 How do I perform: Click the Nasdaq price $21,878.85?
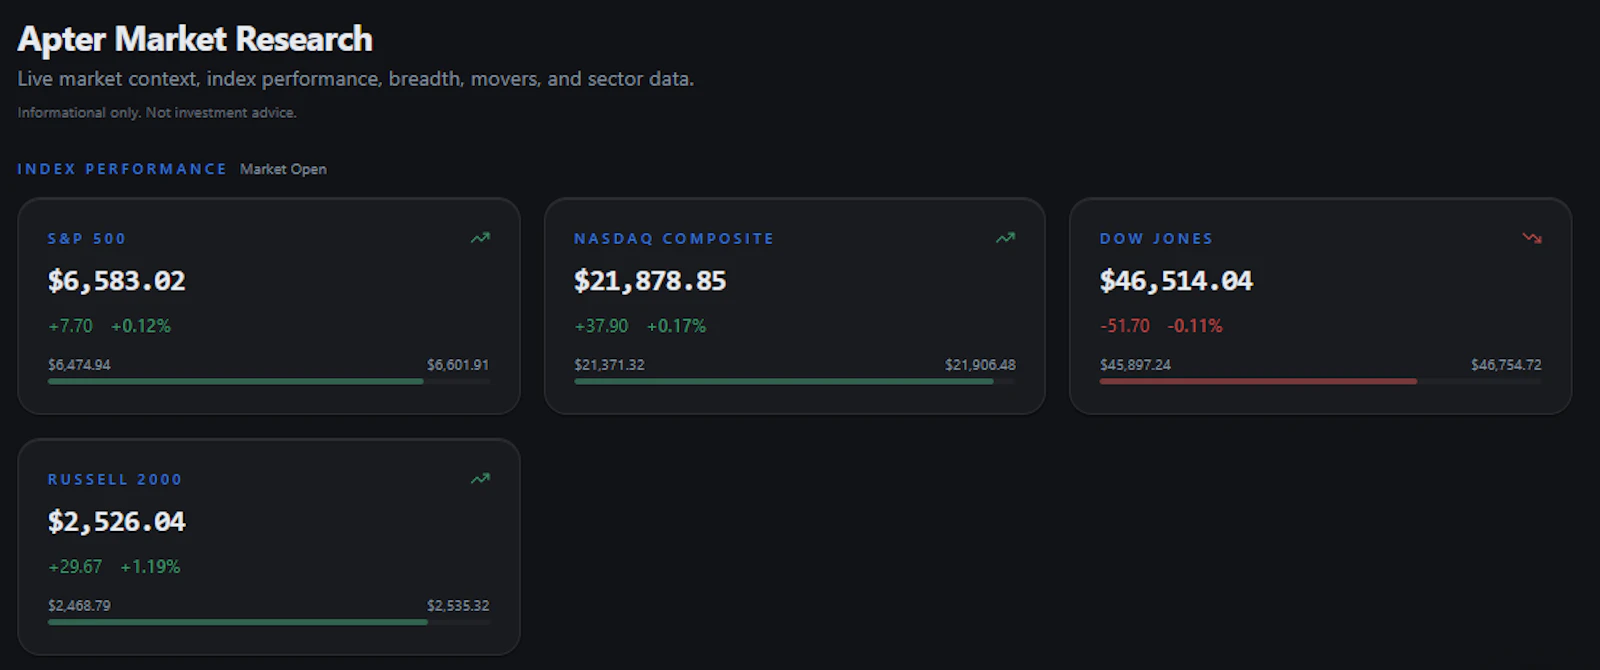coord(650,281)
